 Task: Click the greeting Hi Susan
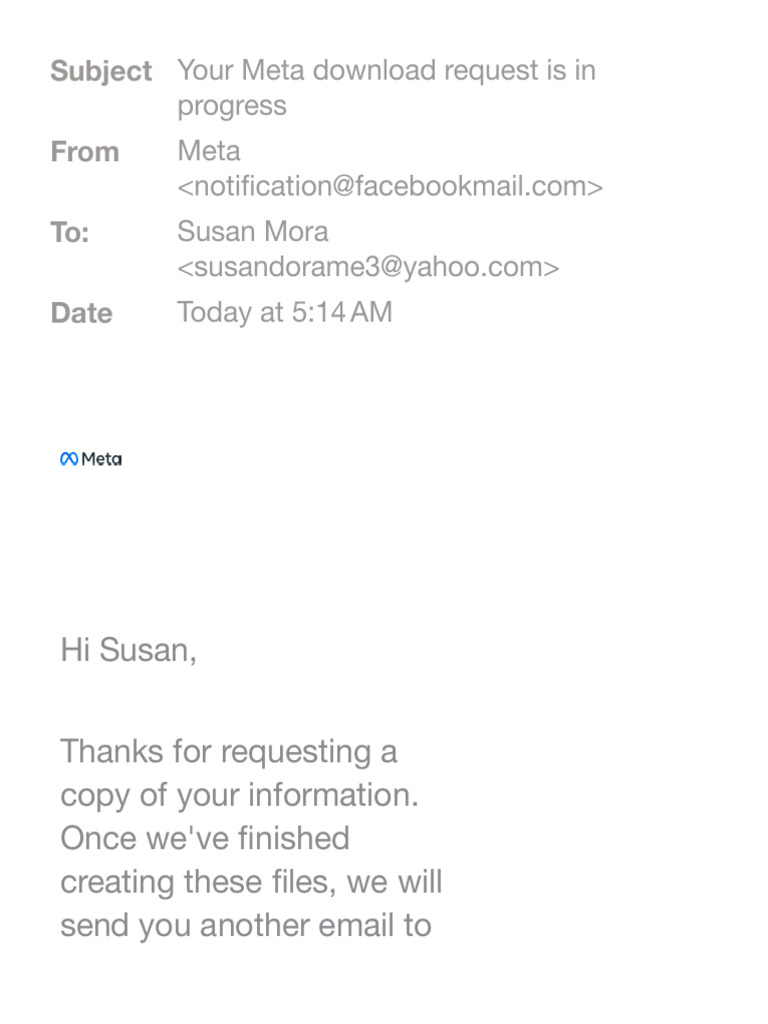[x=129, y=650]
